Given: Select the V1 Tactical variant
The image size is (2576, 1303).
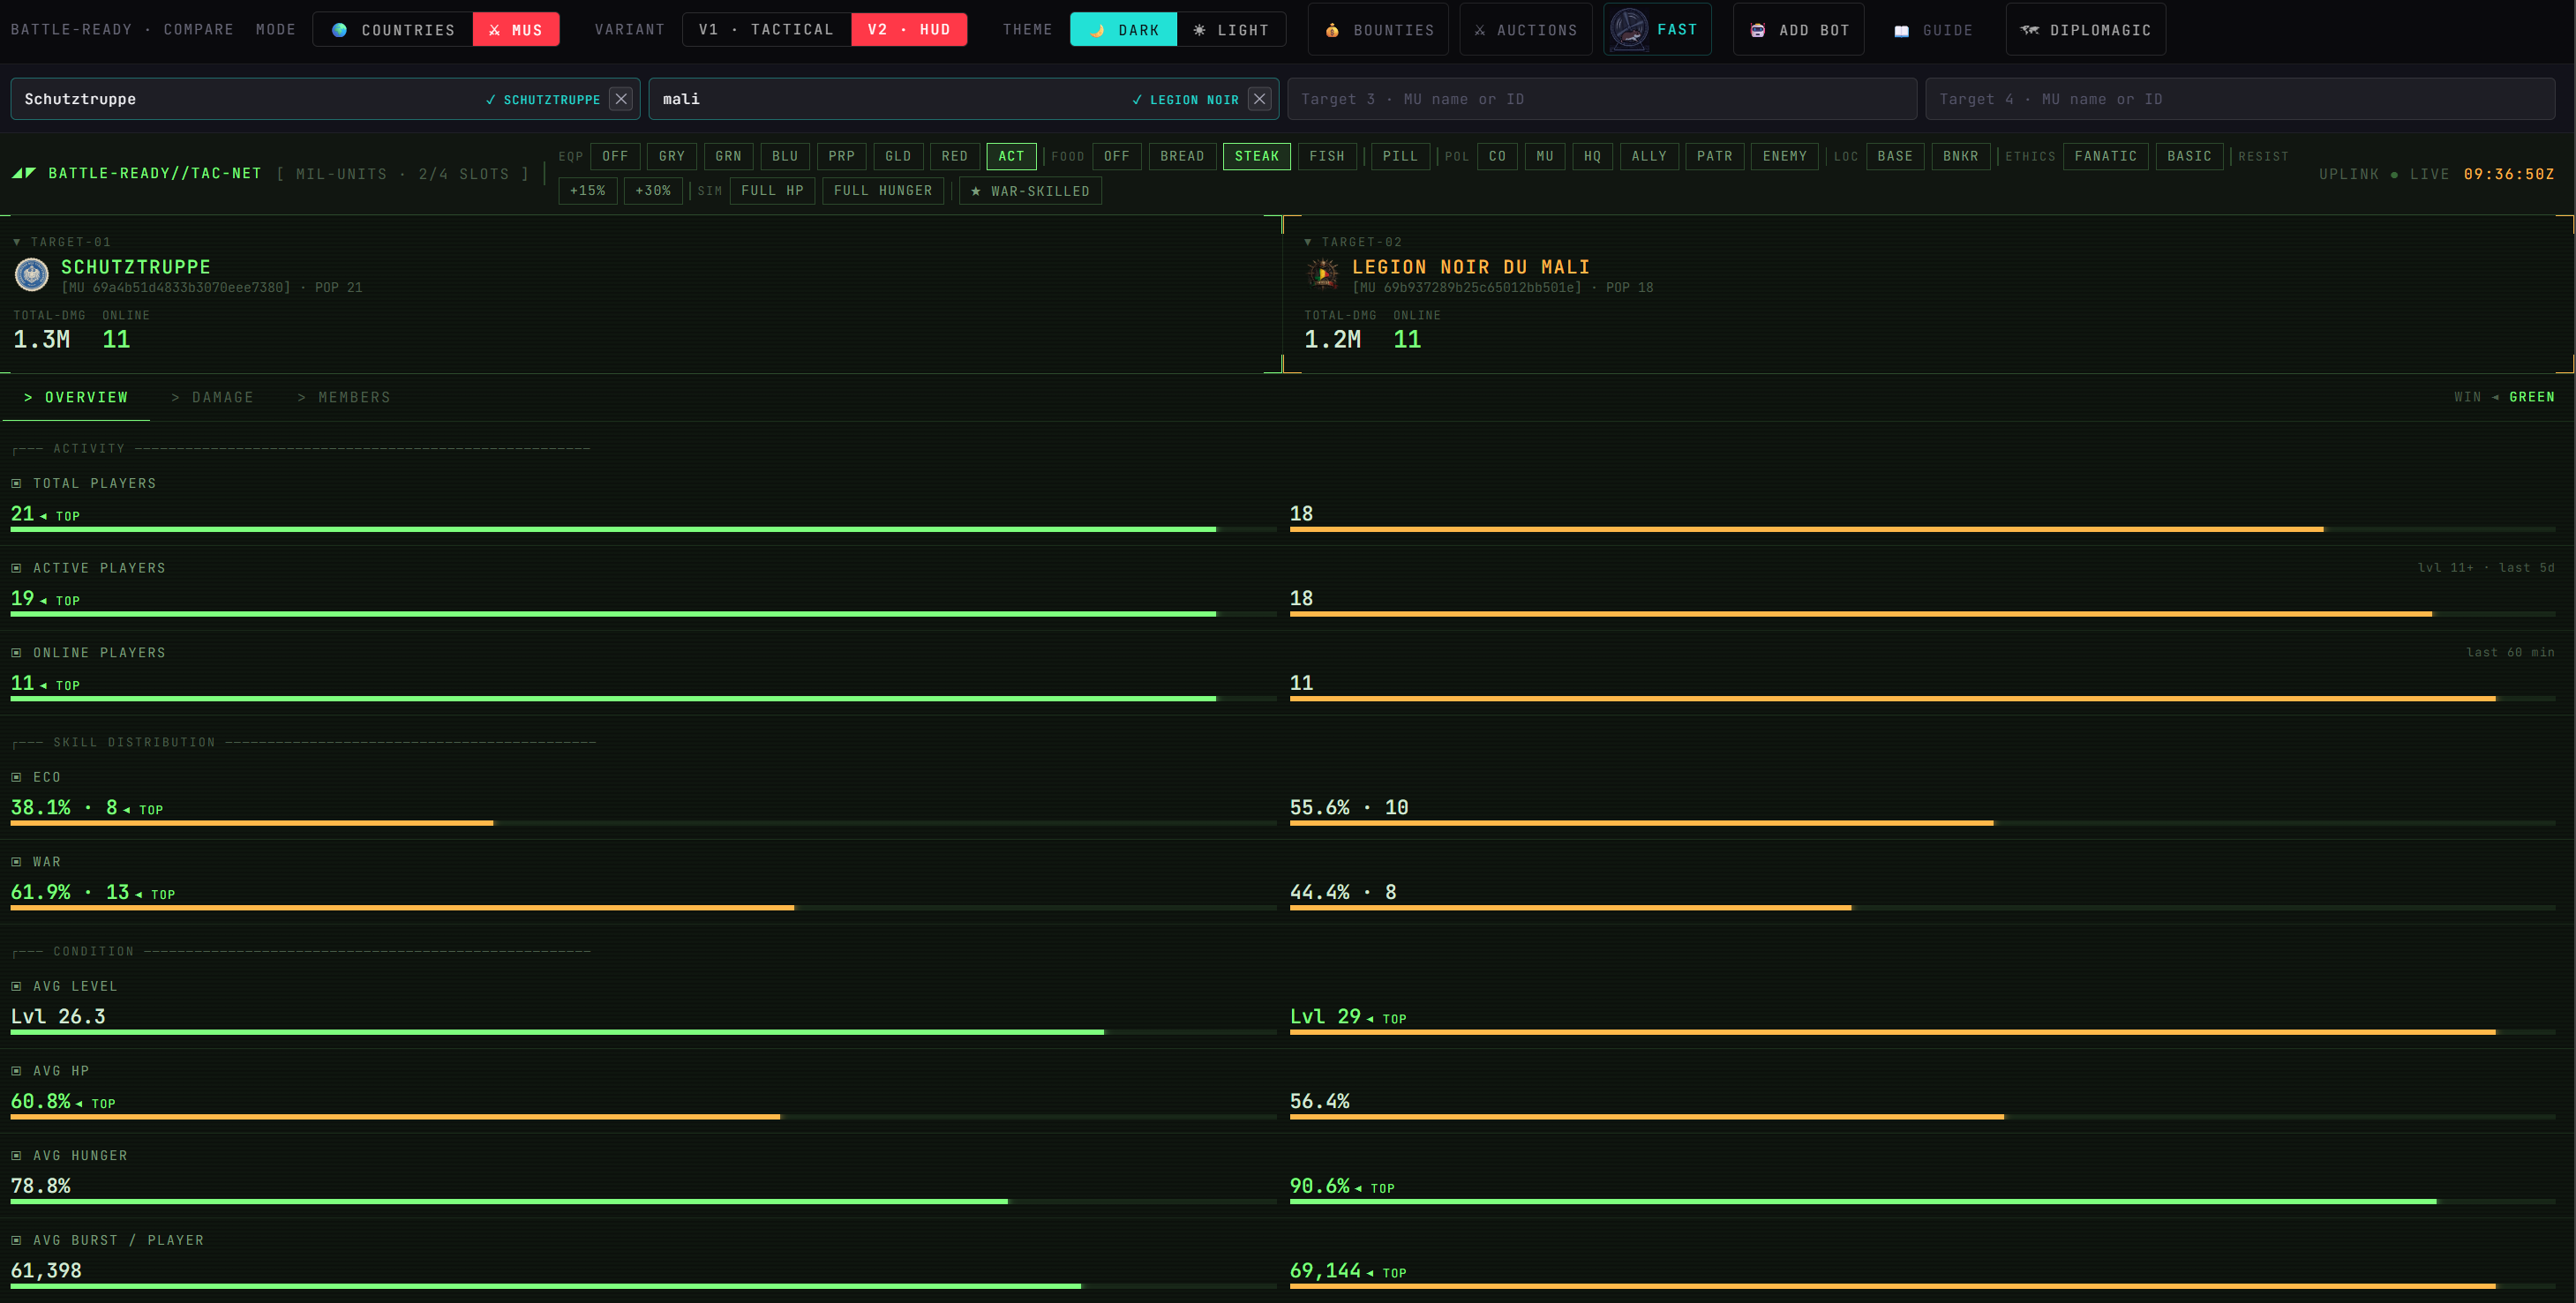Looking at the screenshot, I should click(x=766, y=30).
